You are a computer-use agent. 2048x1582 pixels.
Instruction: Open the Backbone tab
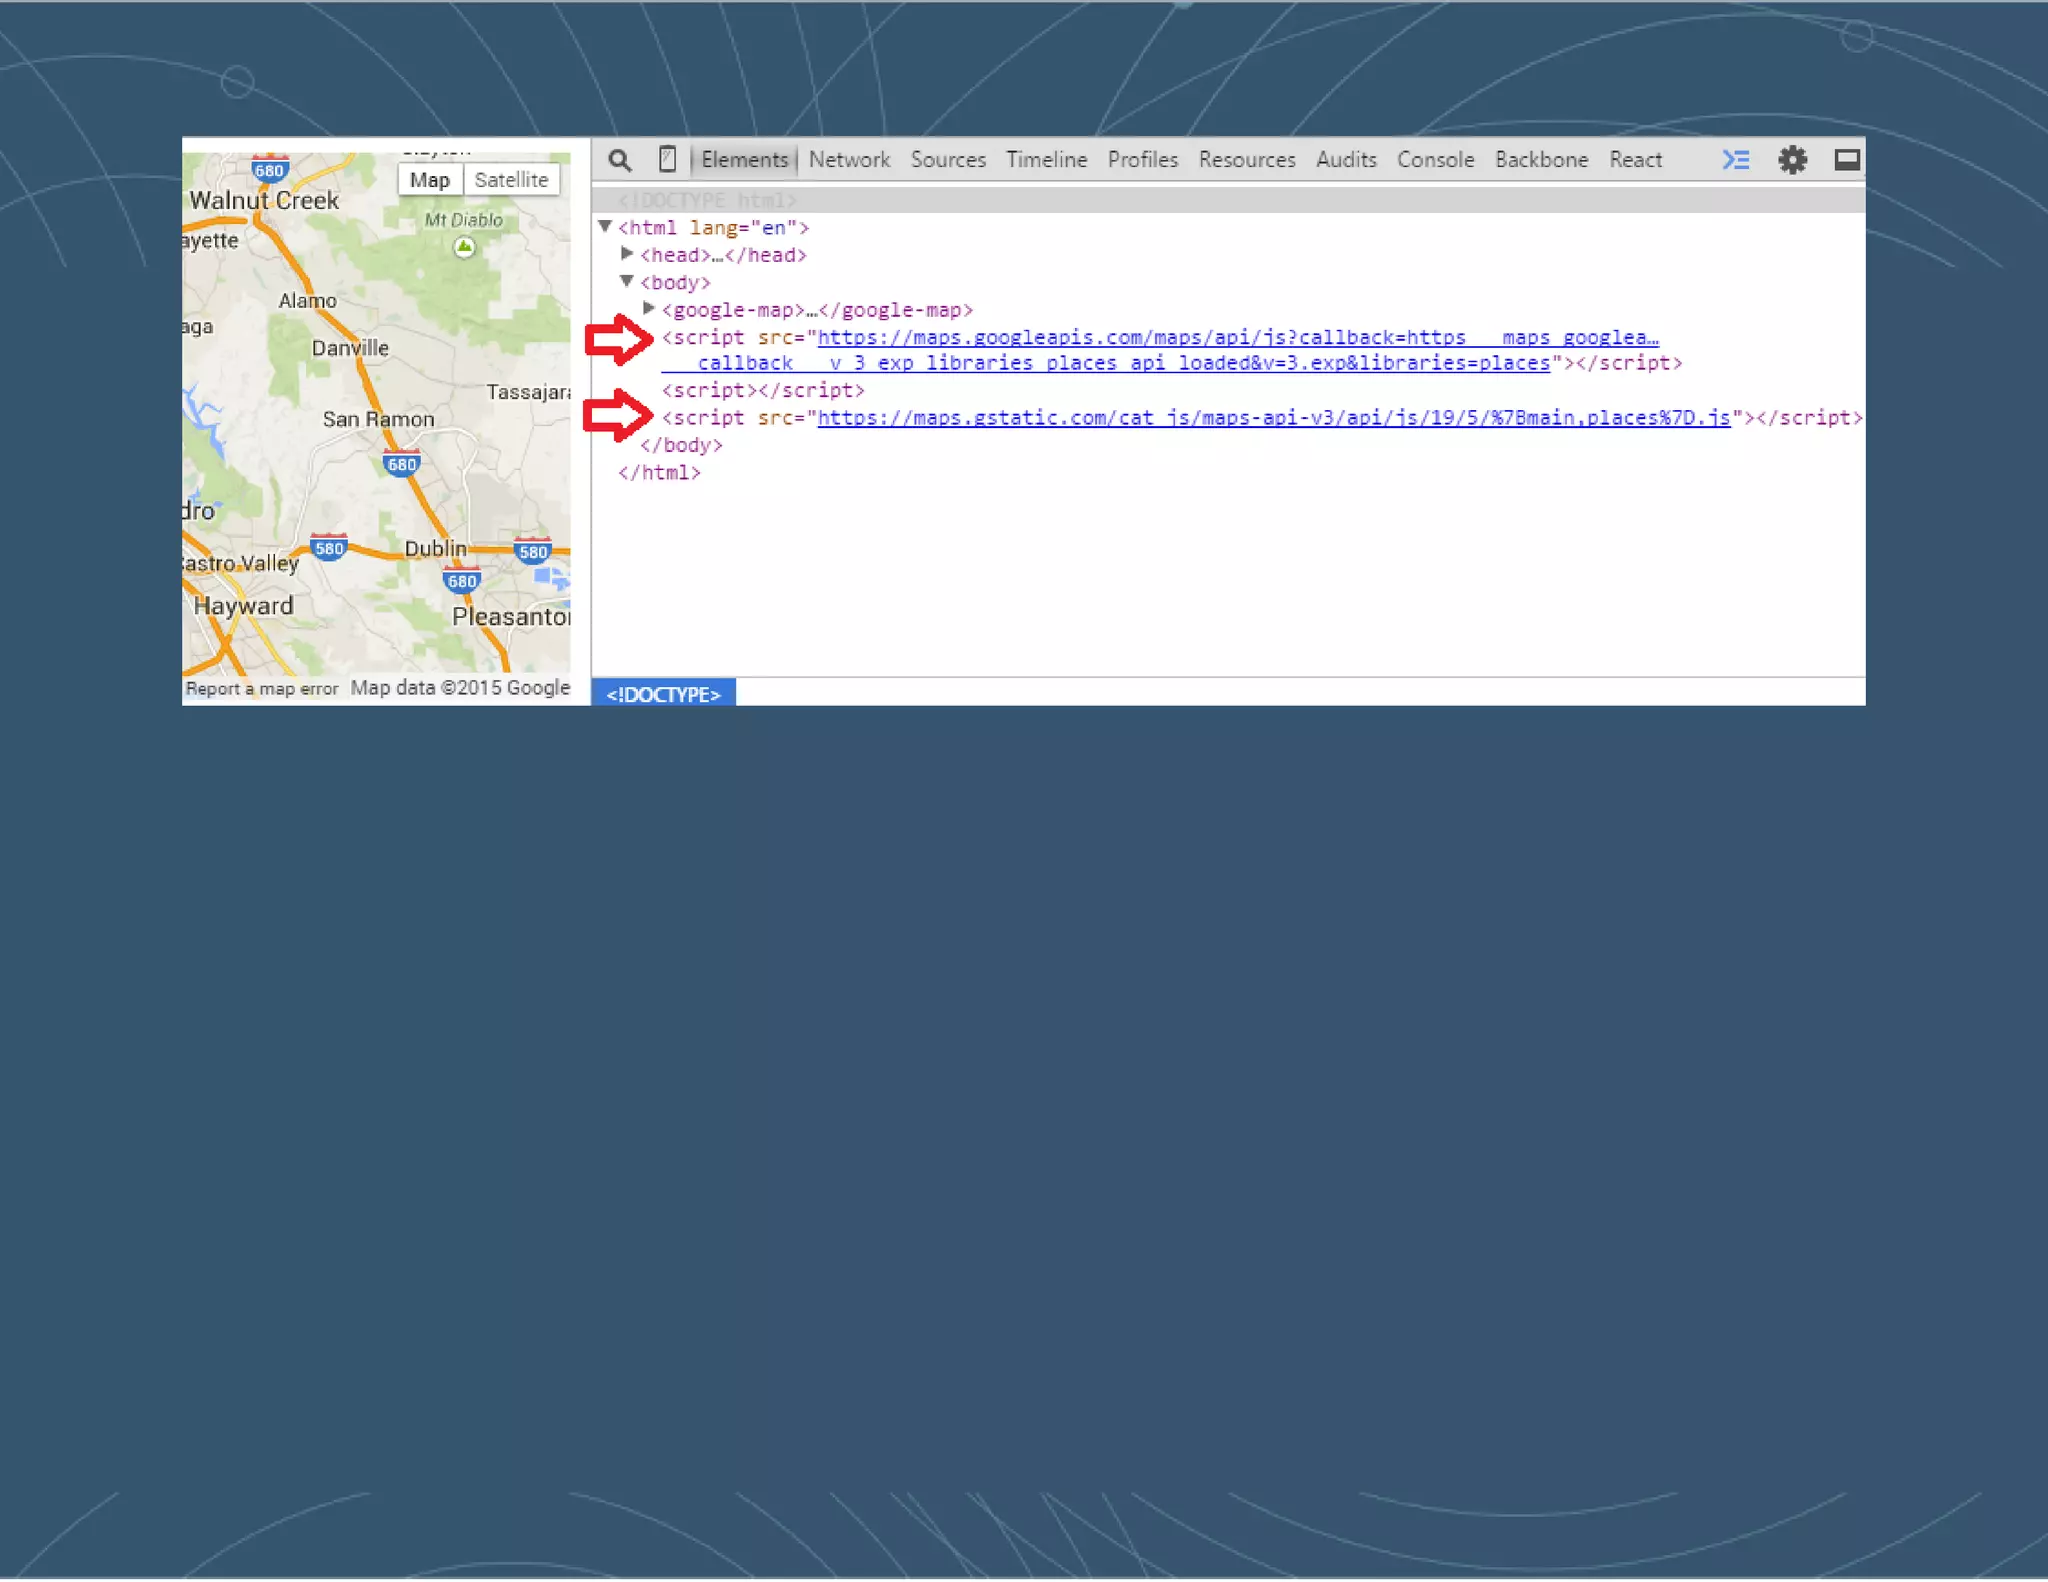pos(1541,160)
